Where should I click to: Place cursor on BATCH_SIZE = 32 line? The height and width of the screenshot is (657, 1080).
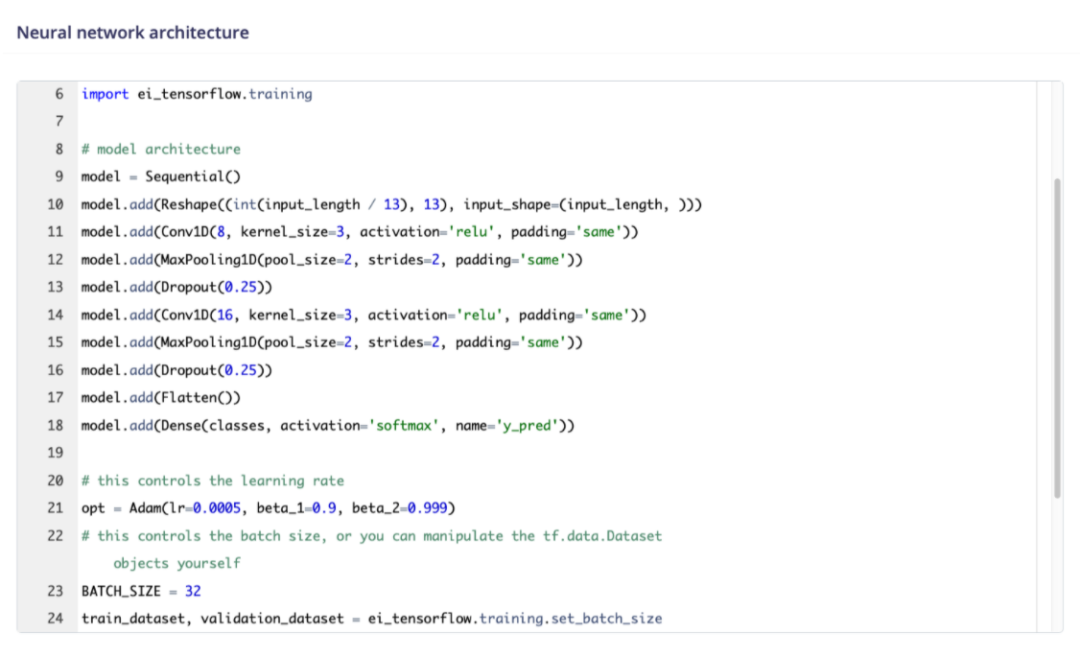tap(141, 591)
